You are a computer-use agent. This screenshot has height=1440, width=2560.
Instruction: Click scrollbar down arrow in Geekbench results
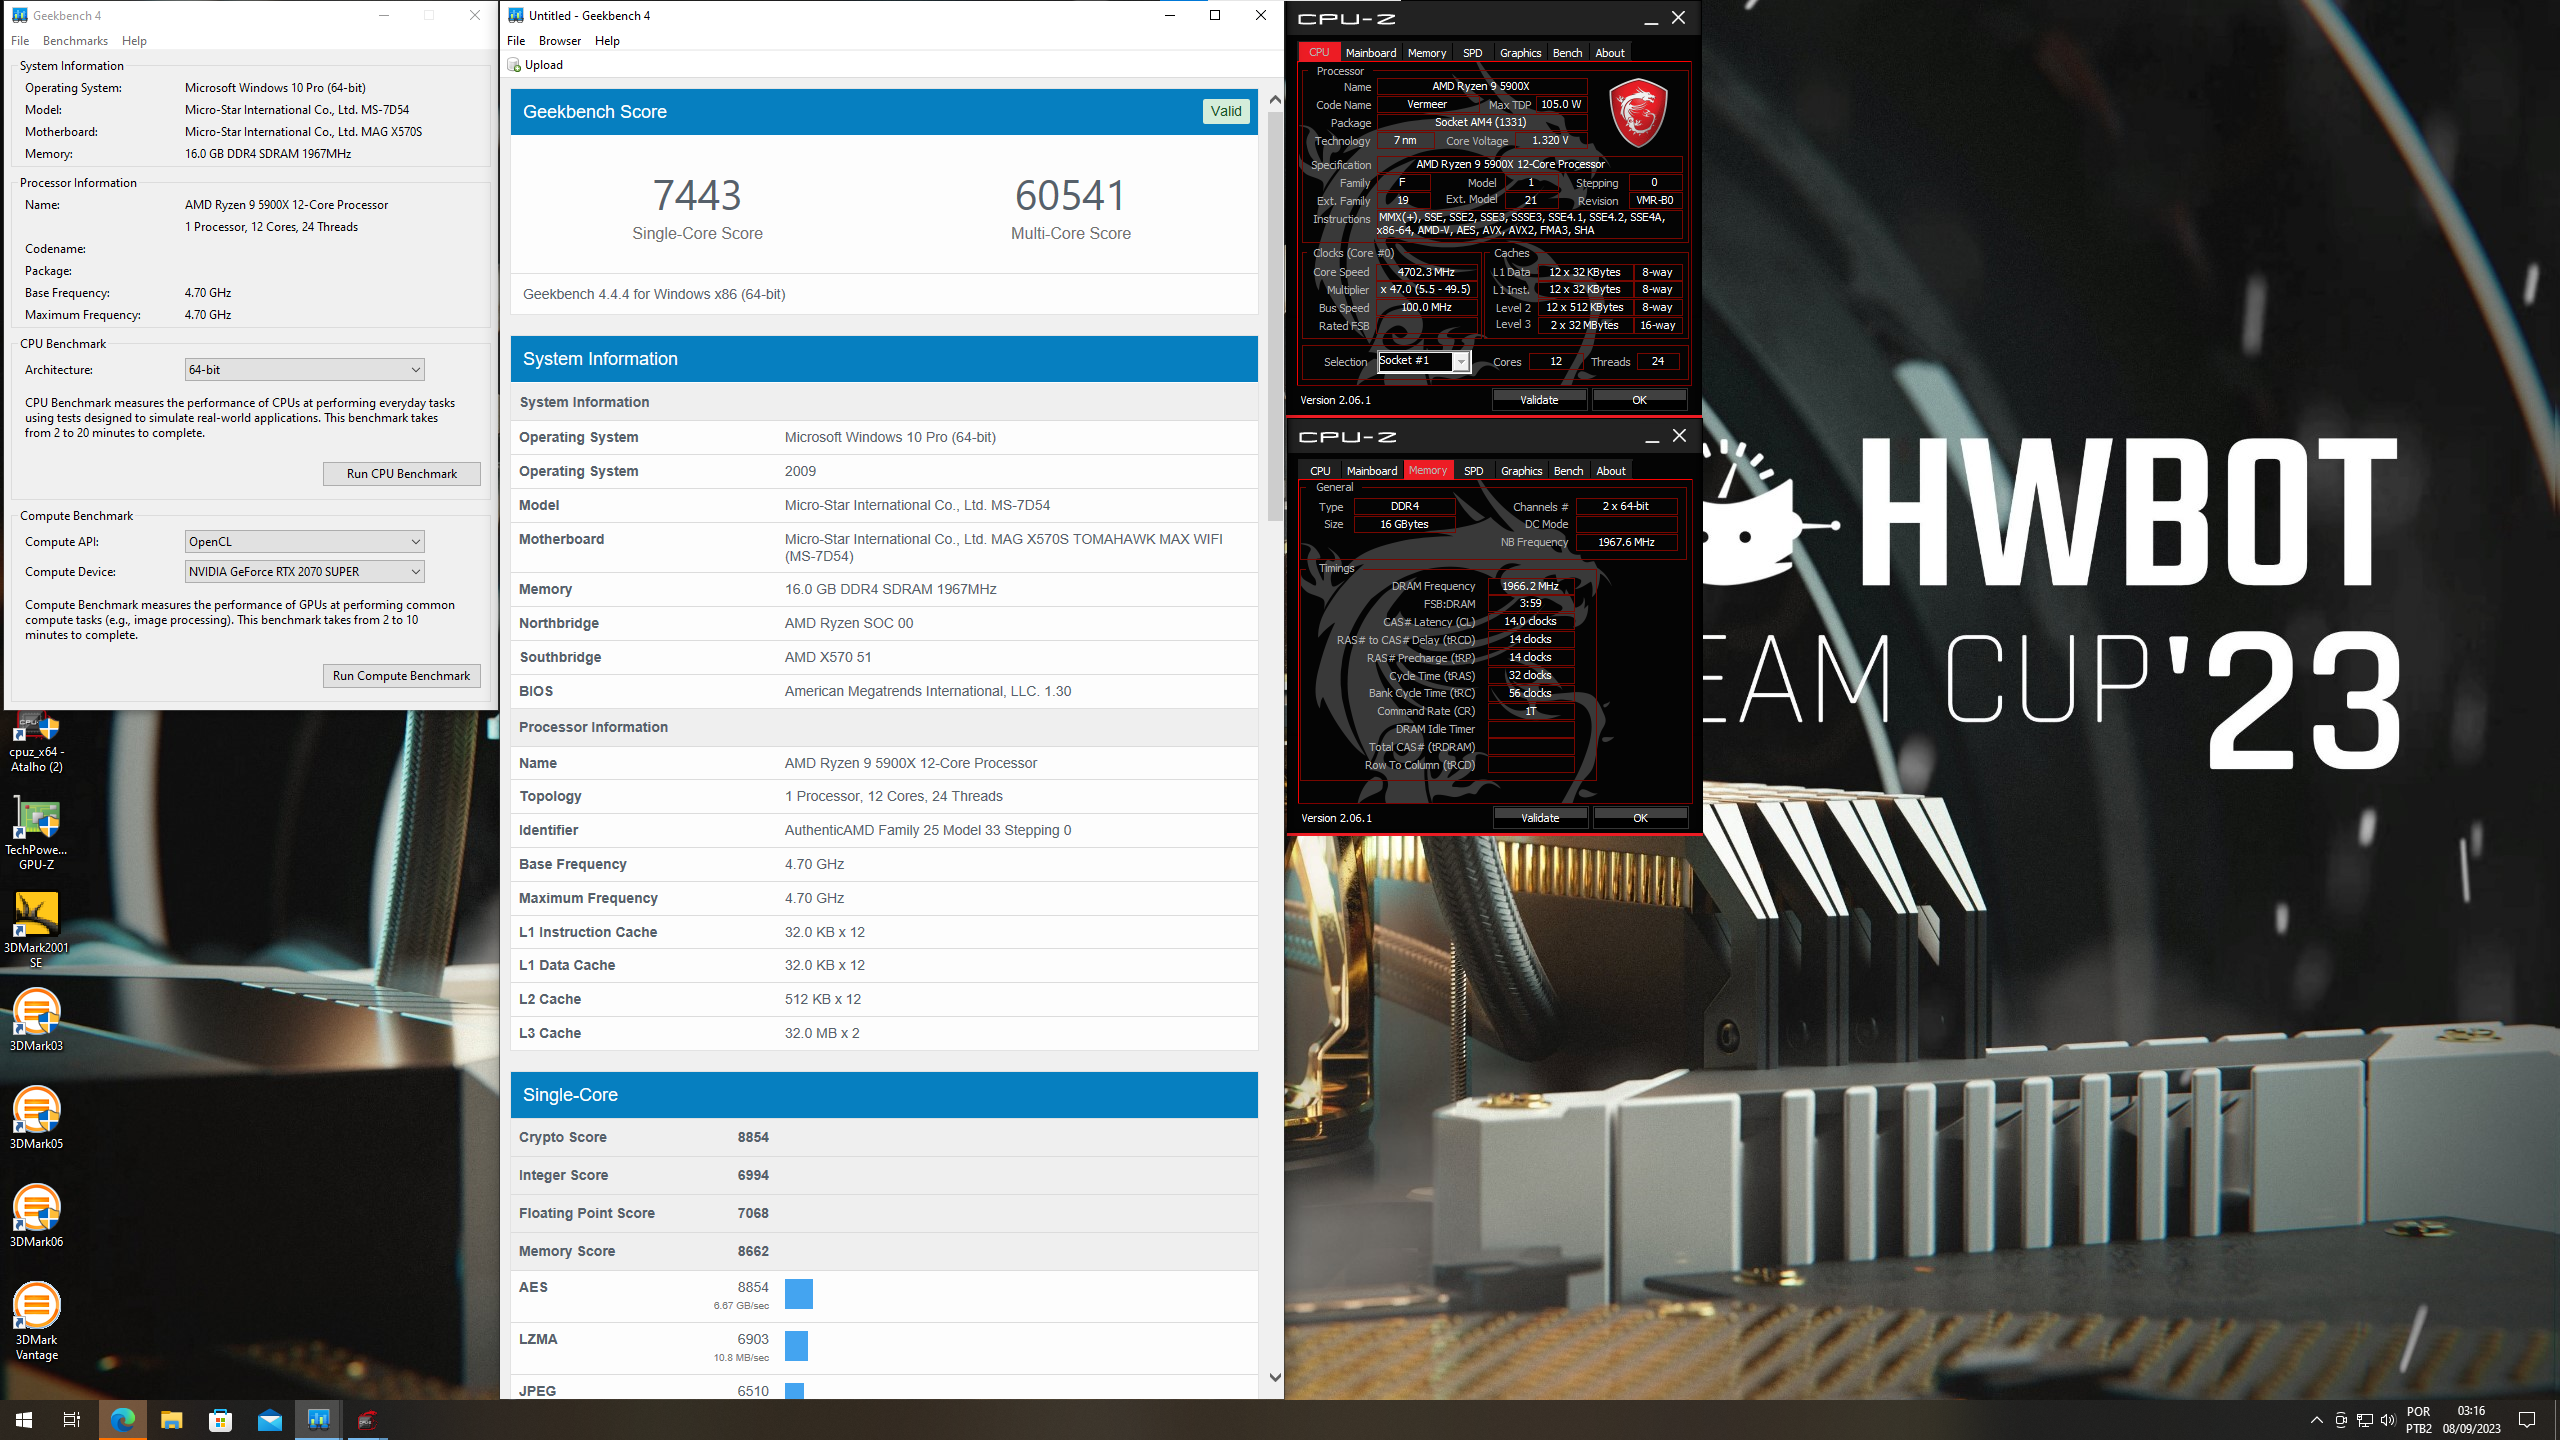[1275, 1377]
